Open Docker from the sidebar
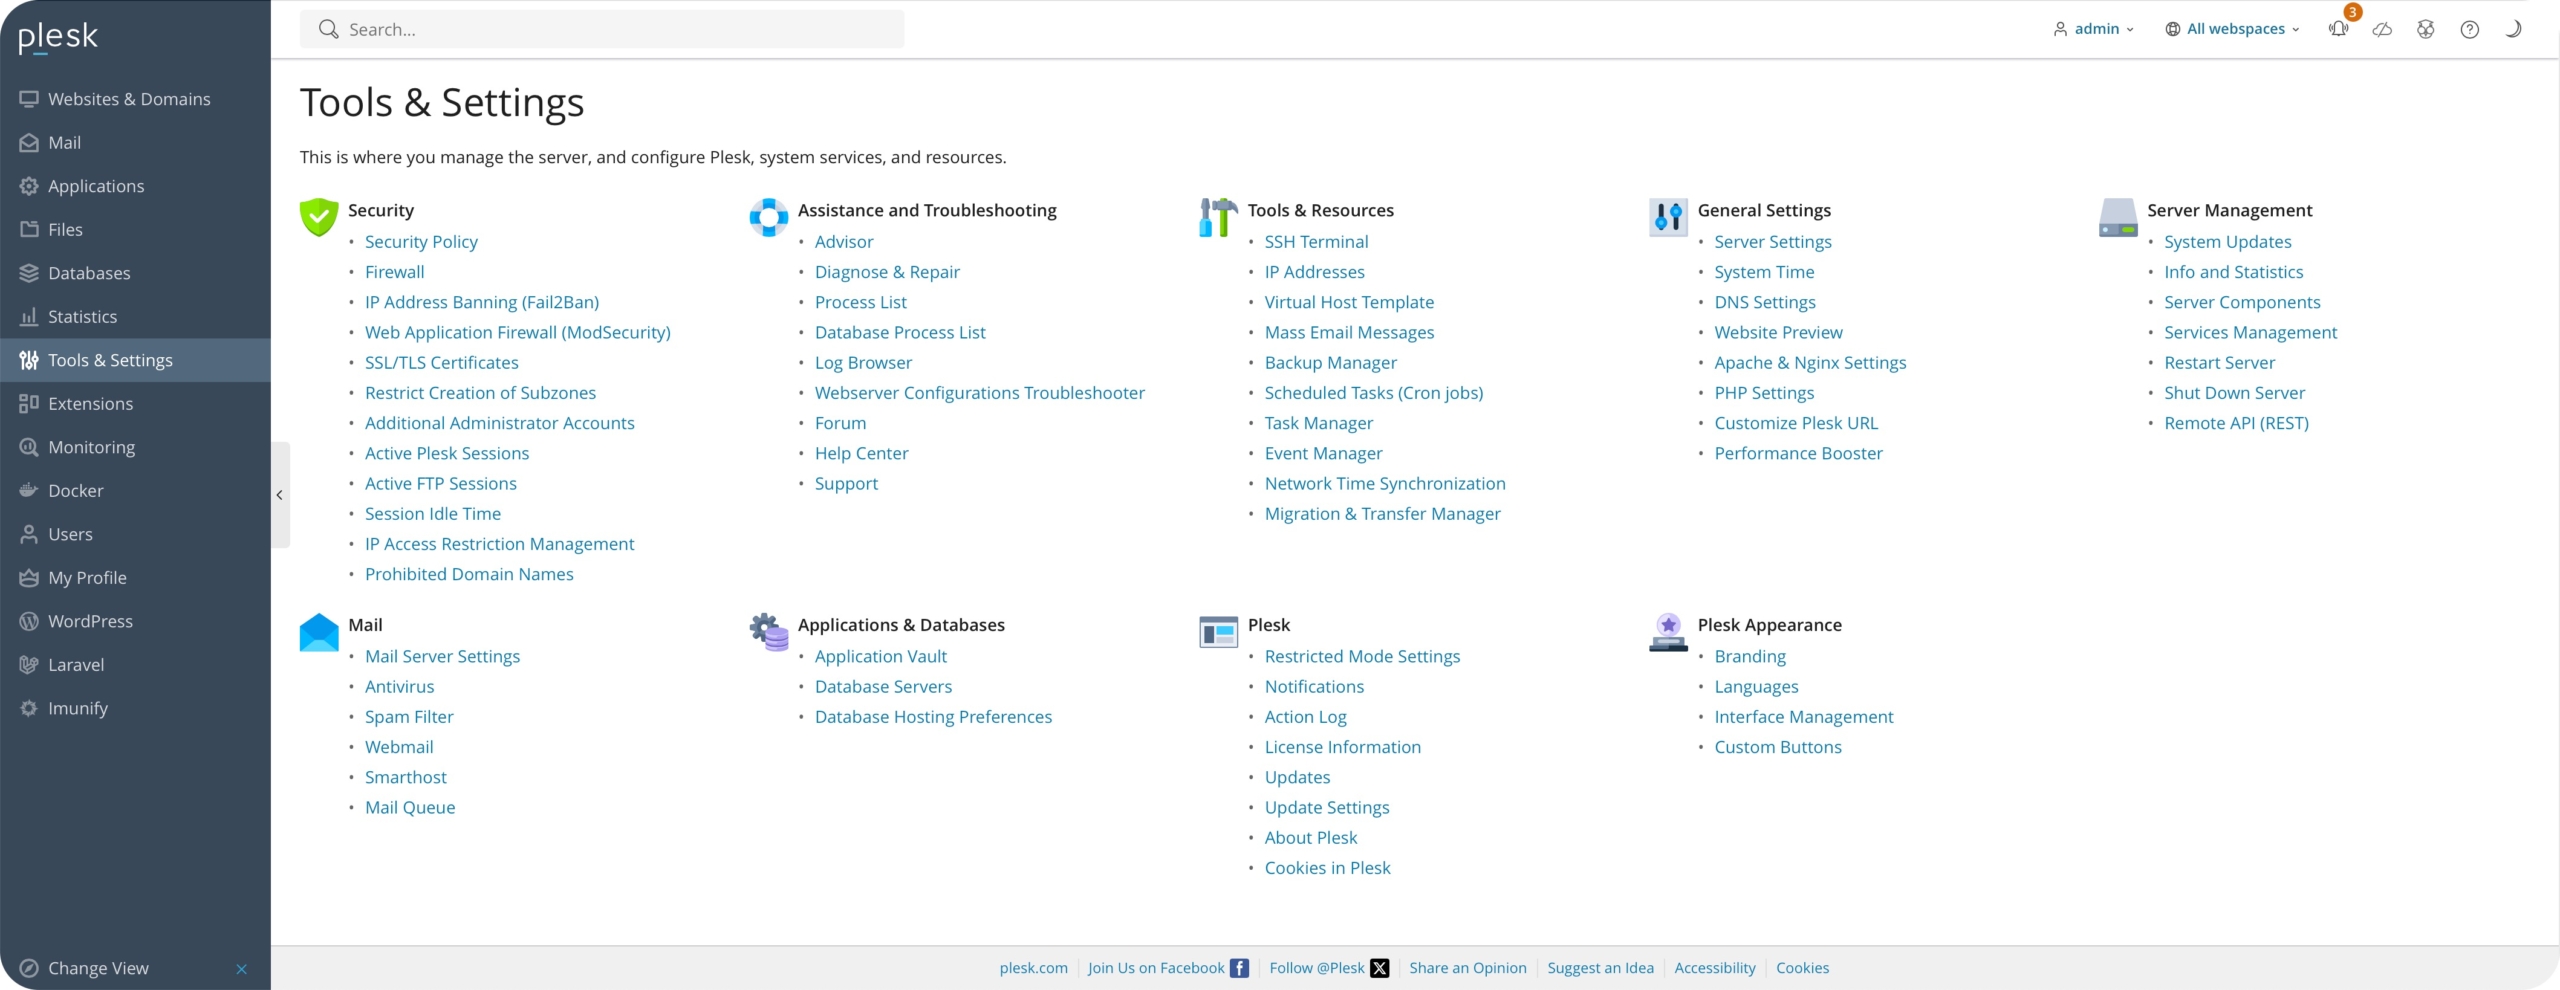 pos(77,490)
